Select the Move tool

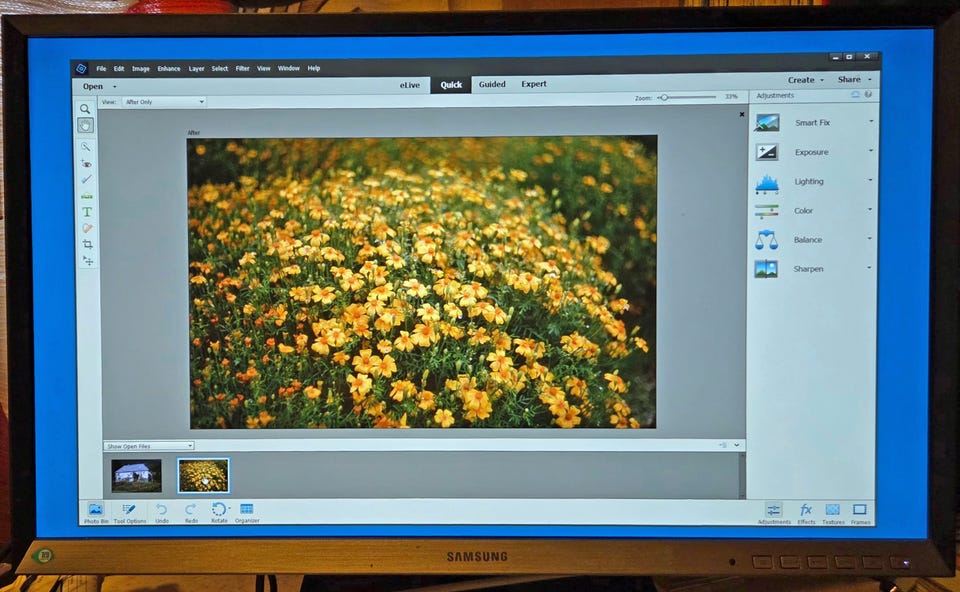point(88,261)
